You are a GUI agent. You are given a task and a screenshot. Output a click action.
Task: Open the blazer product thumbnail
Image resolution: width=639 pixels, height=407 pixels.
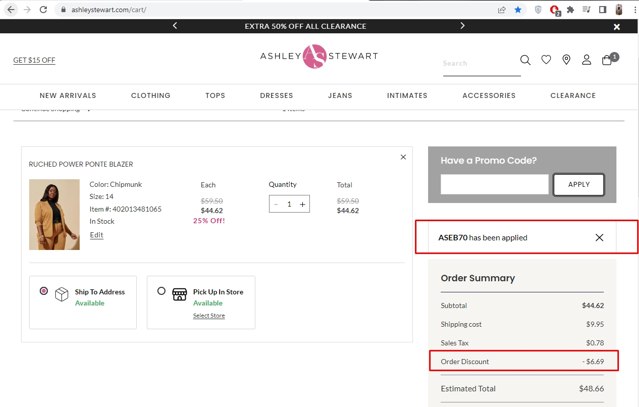point(54,214)
